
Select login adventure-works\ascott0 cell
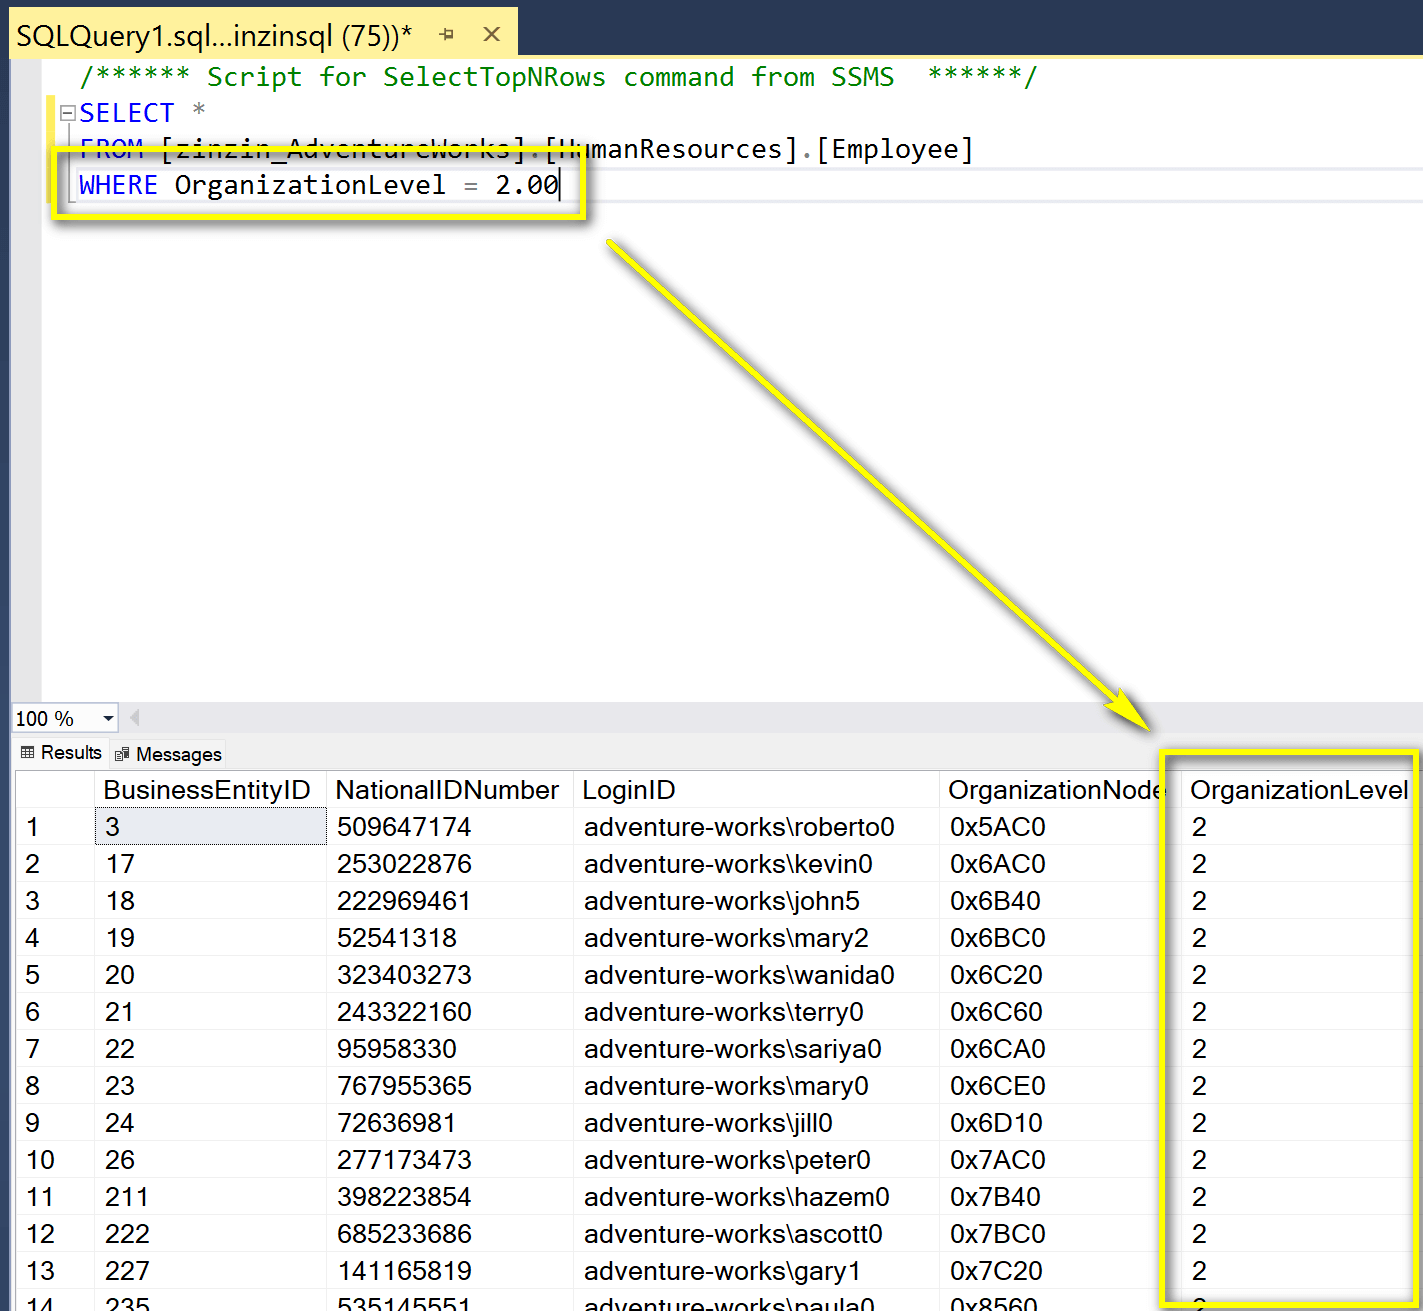coord(756,1234)
